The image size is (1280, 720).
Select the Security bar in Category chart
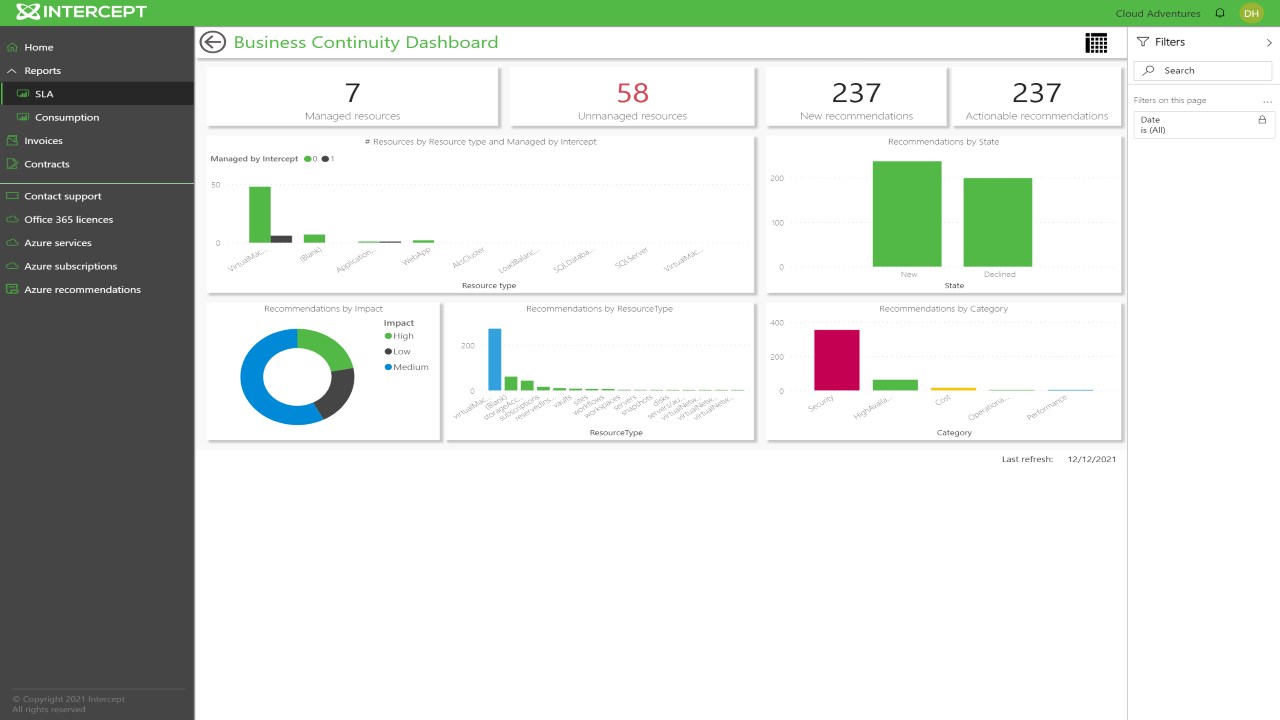point(836,360)
